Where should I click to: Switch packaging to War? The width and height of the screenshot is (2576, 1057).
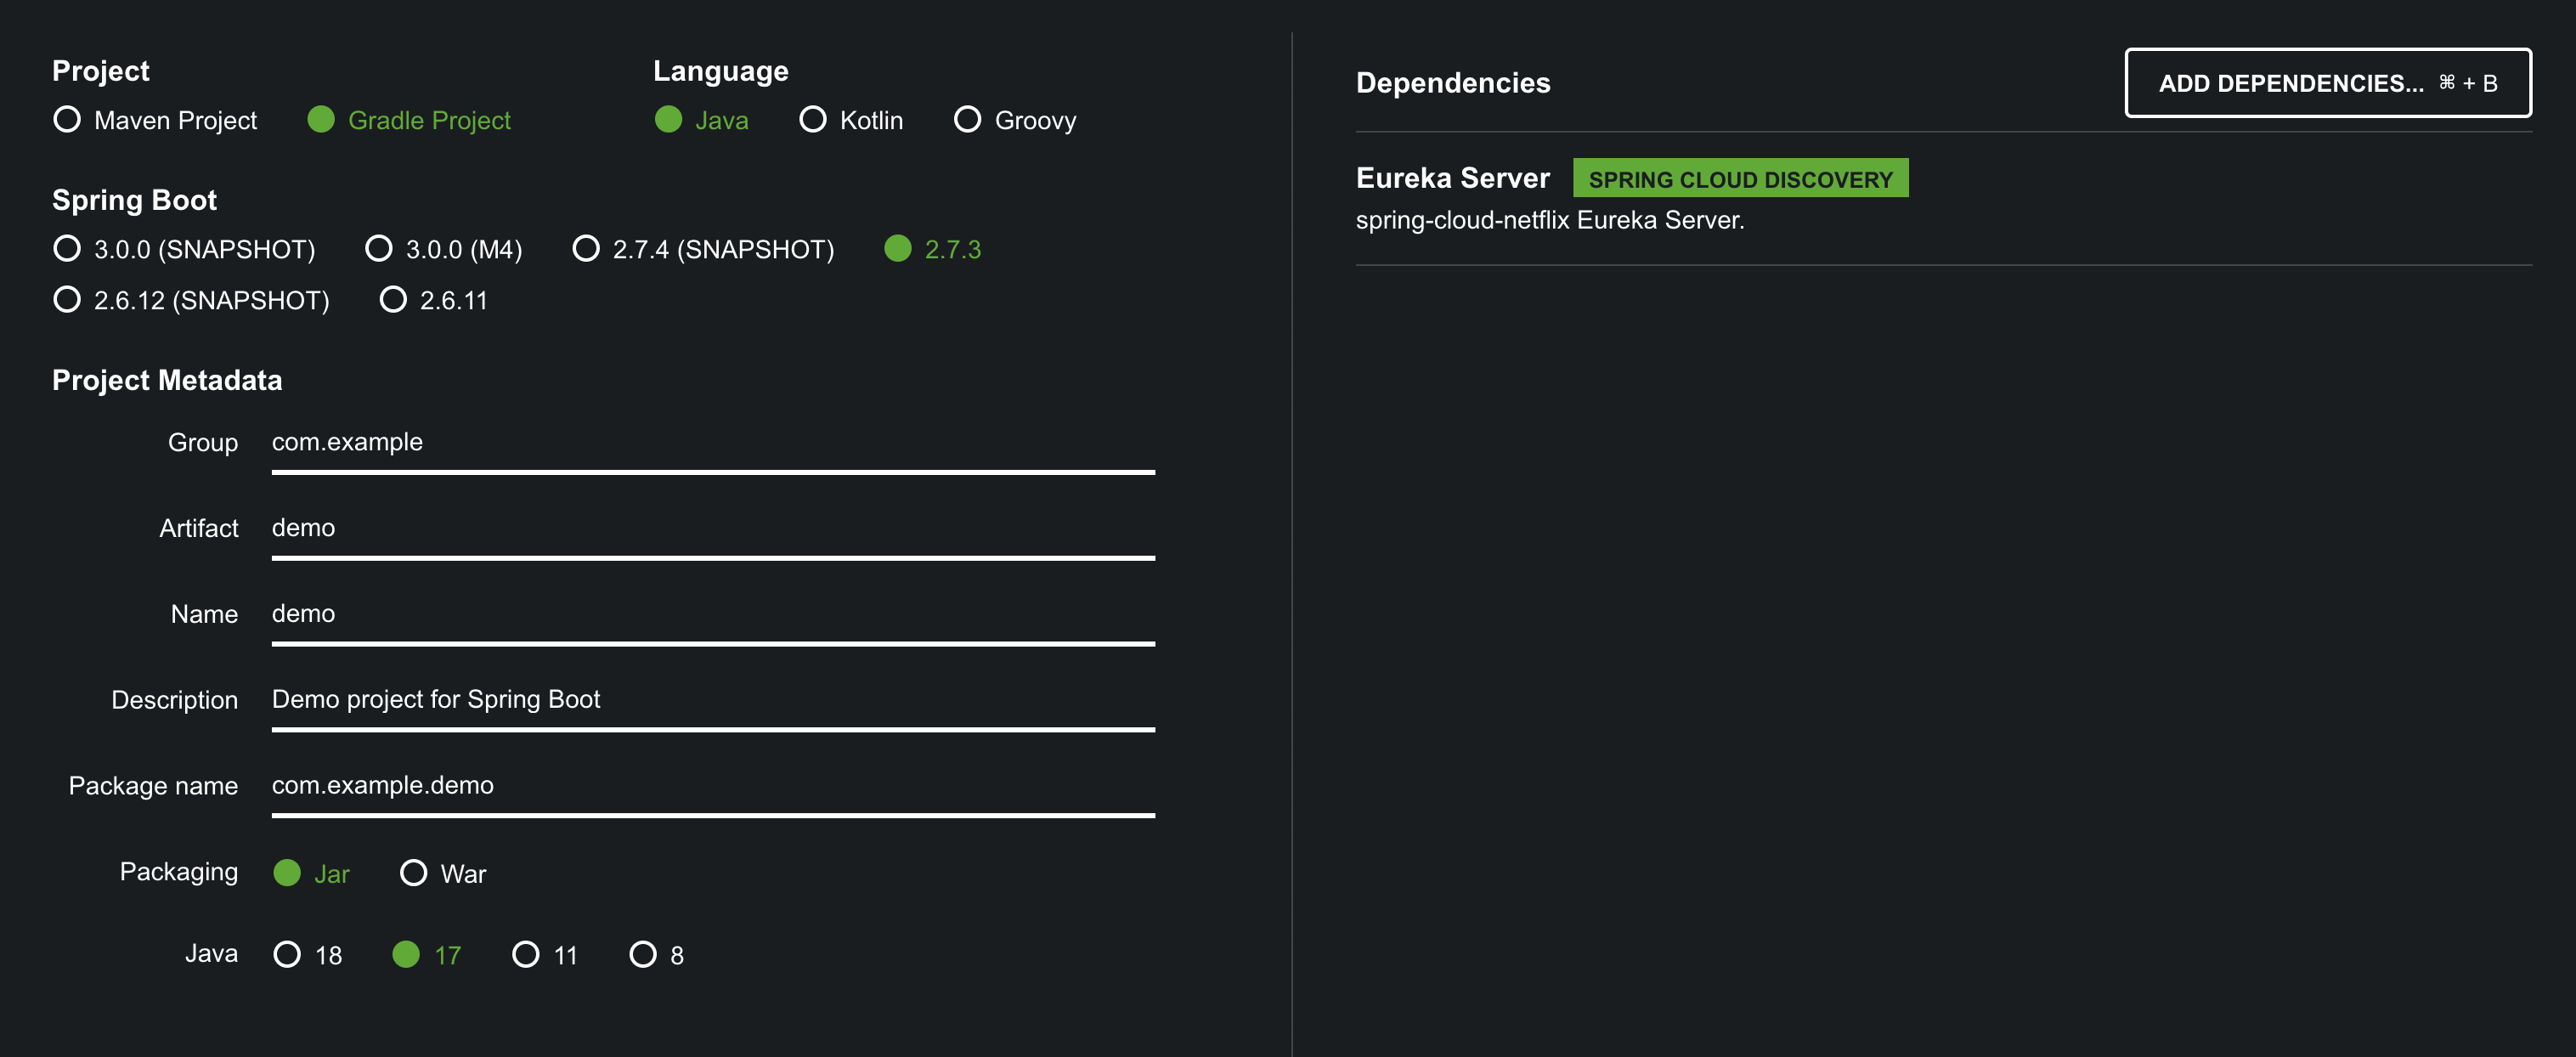[413, 873]
